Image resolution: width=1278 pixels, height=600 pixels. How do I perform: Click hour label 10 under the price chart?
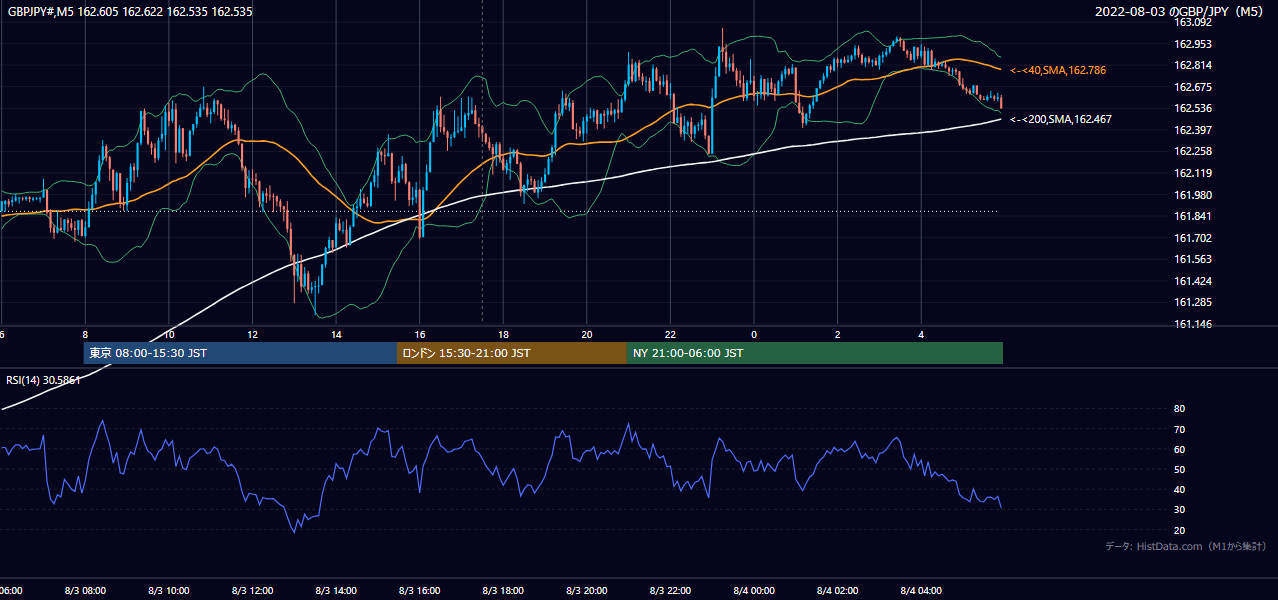(169, 335)
